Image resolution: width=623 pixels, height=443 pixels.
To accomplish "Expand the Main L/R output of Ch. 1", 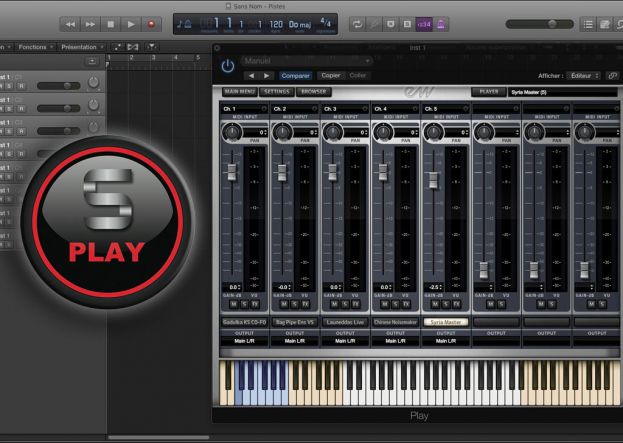I will click(245, 341).
